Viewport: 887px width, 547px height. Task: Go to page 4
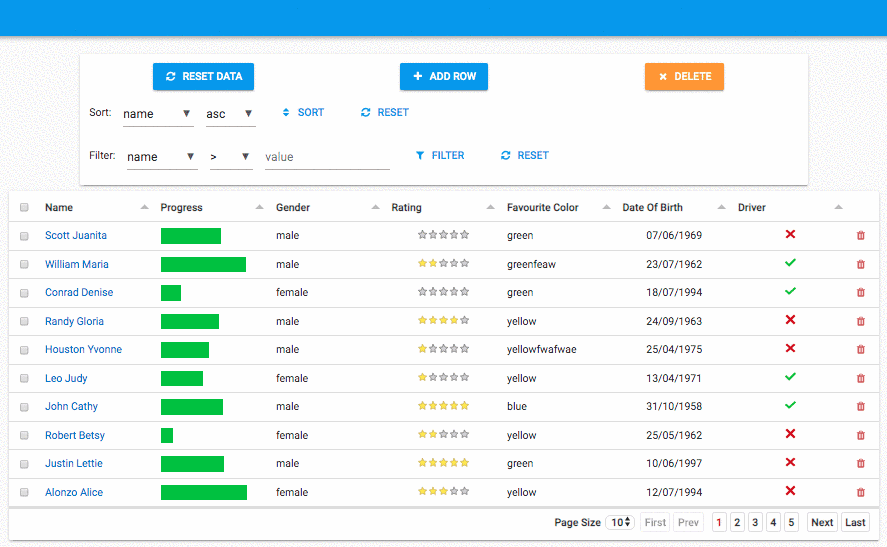(773, 522)
